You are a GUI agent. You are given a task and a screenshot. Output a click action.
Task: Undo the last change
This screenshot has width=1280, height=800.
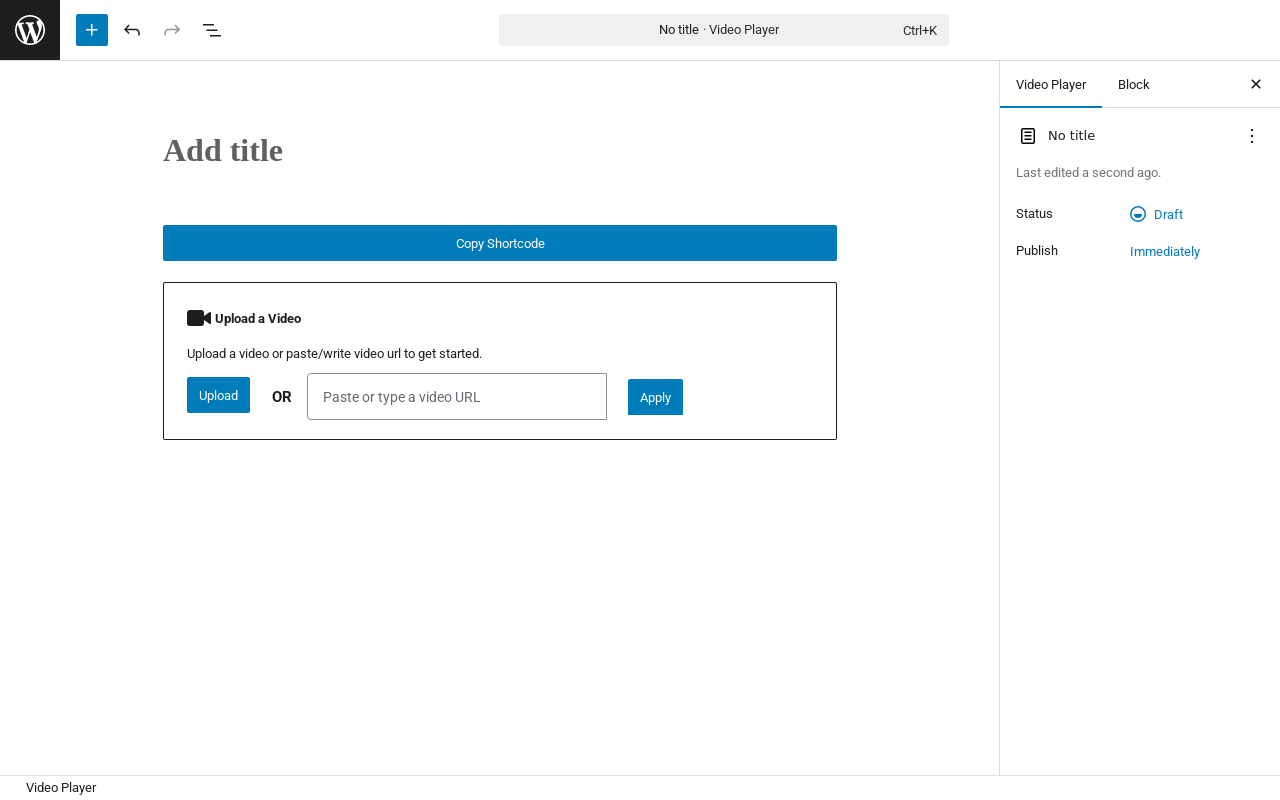[132, 30]
